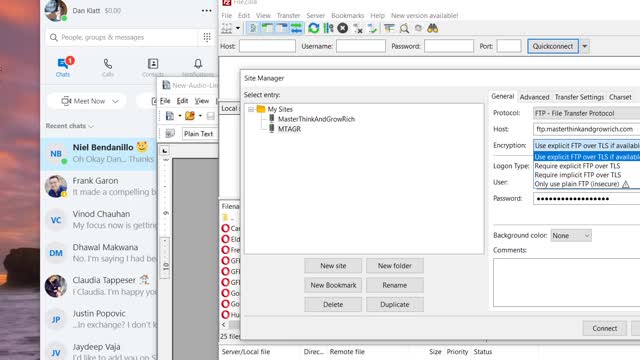This screenshot has height=360, width=640.
Task: Open Dan Klatt profile avatar
Action: tap(56, 11)
